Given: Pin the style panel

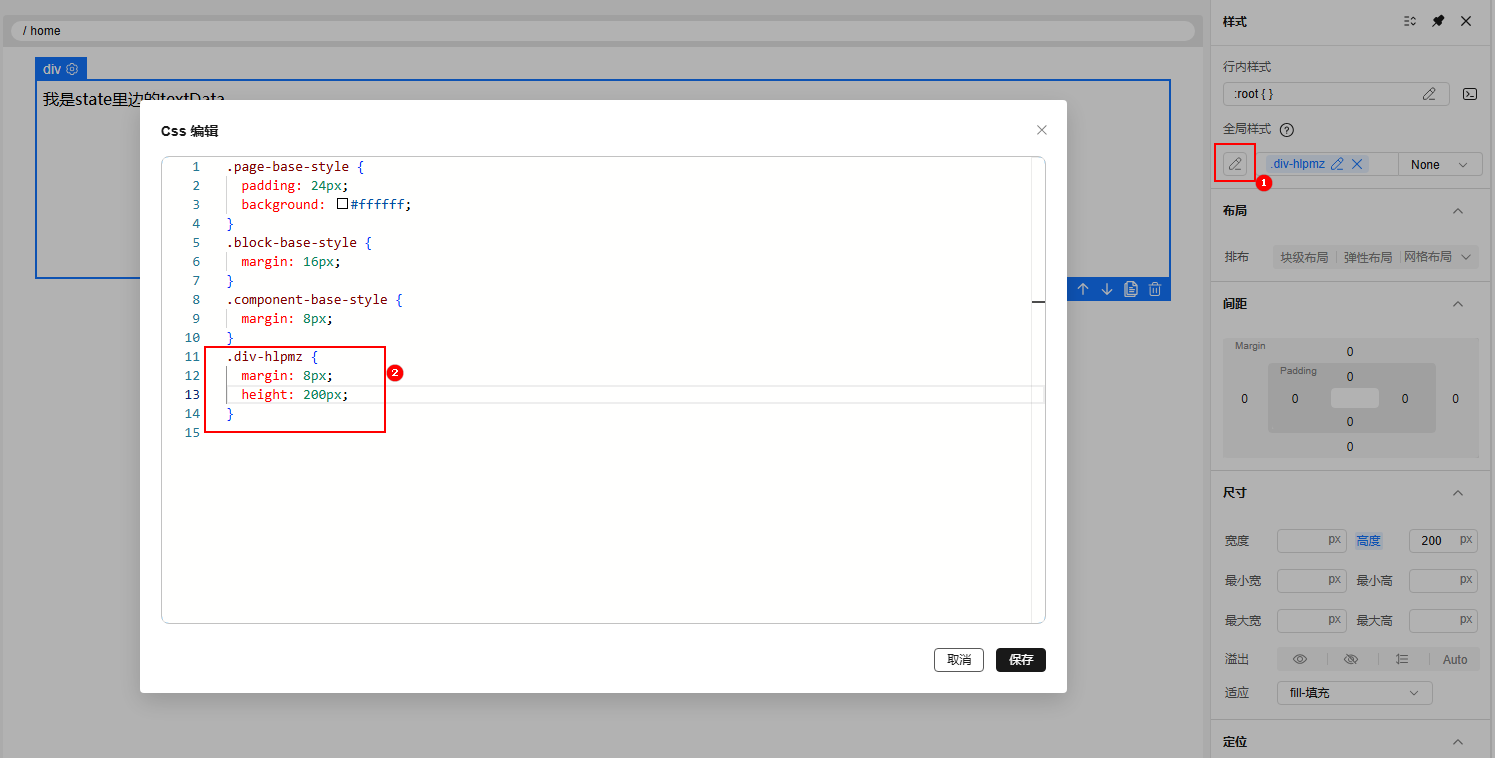Looking at the screenshot, I should (1438, 21).
